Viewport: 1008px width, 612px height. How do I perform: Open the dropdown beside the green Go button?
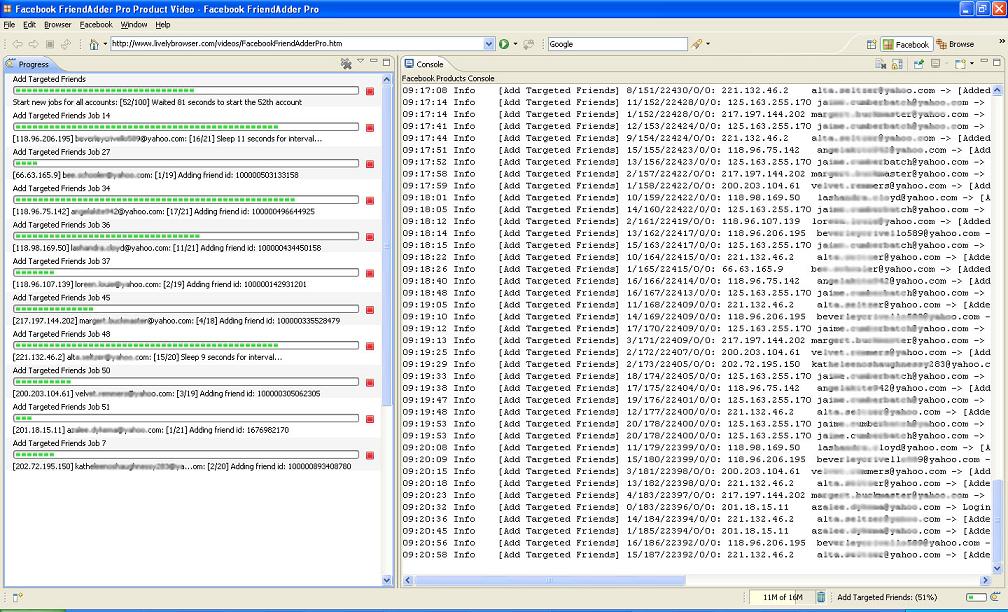pyautogui.click(x=515, y=44)
